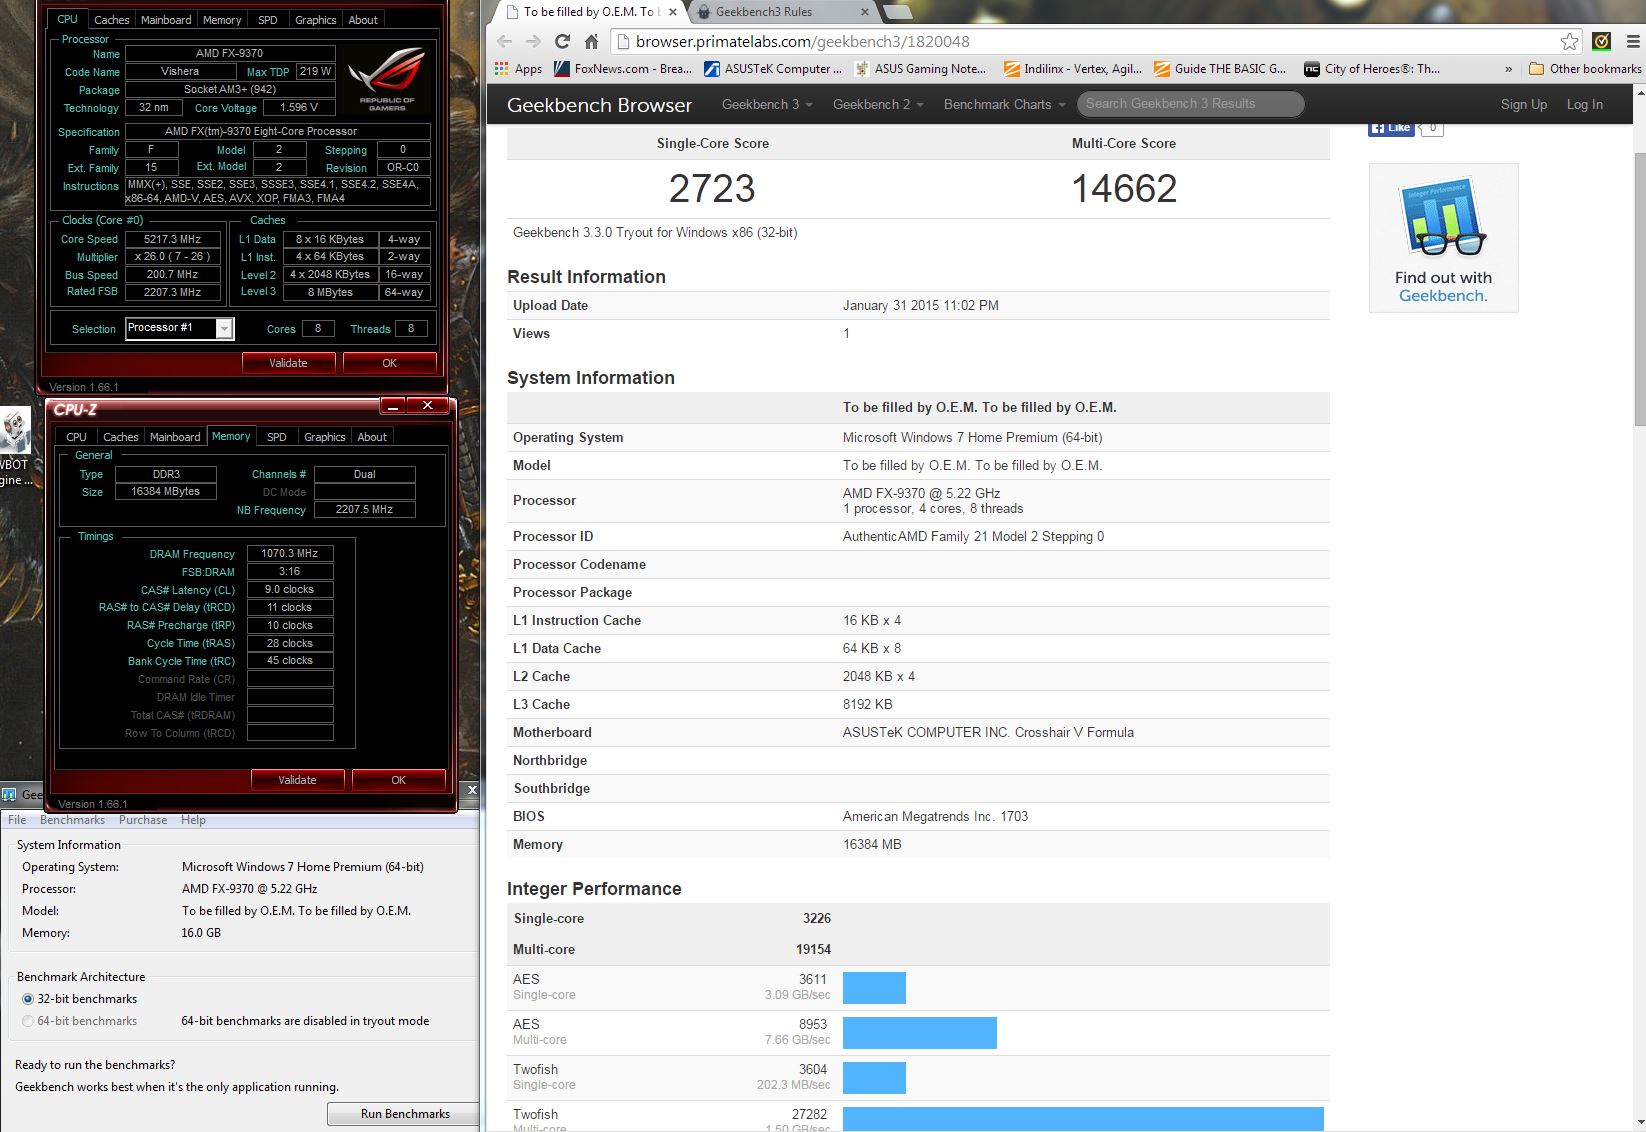Open the City of Heroes bookmark
The width and height of the screenshot is (1646, 1132).
tap(1372, 69)
